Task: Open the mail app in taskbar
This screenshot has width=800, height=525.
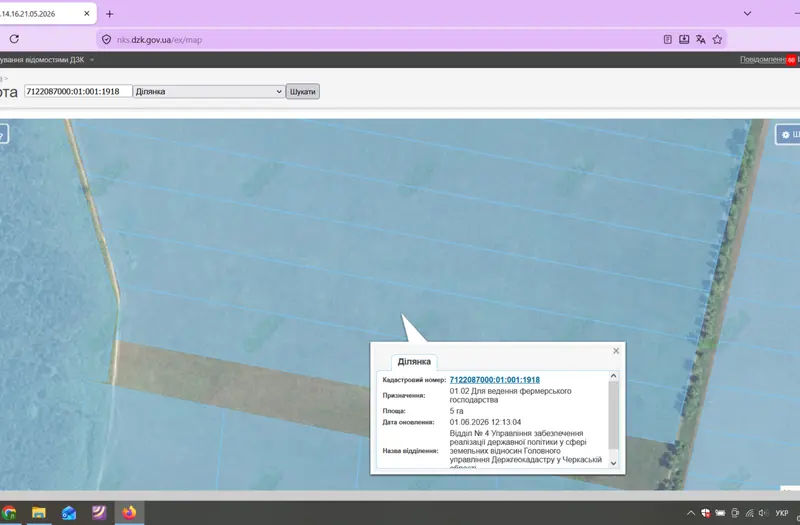Action: 69,513
